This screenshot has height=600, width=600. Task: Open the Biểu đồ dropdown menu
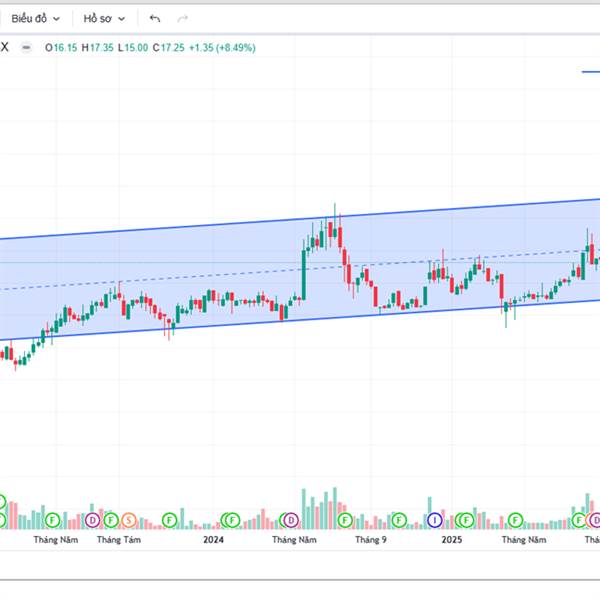pos(35,18)
